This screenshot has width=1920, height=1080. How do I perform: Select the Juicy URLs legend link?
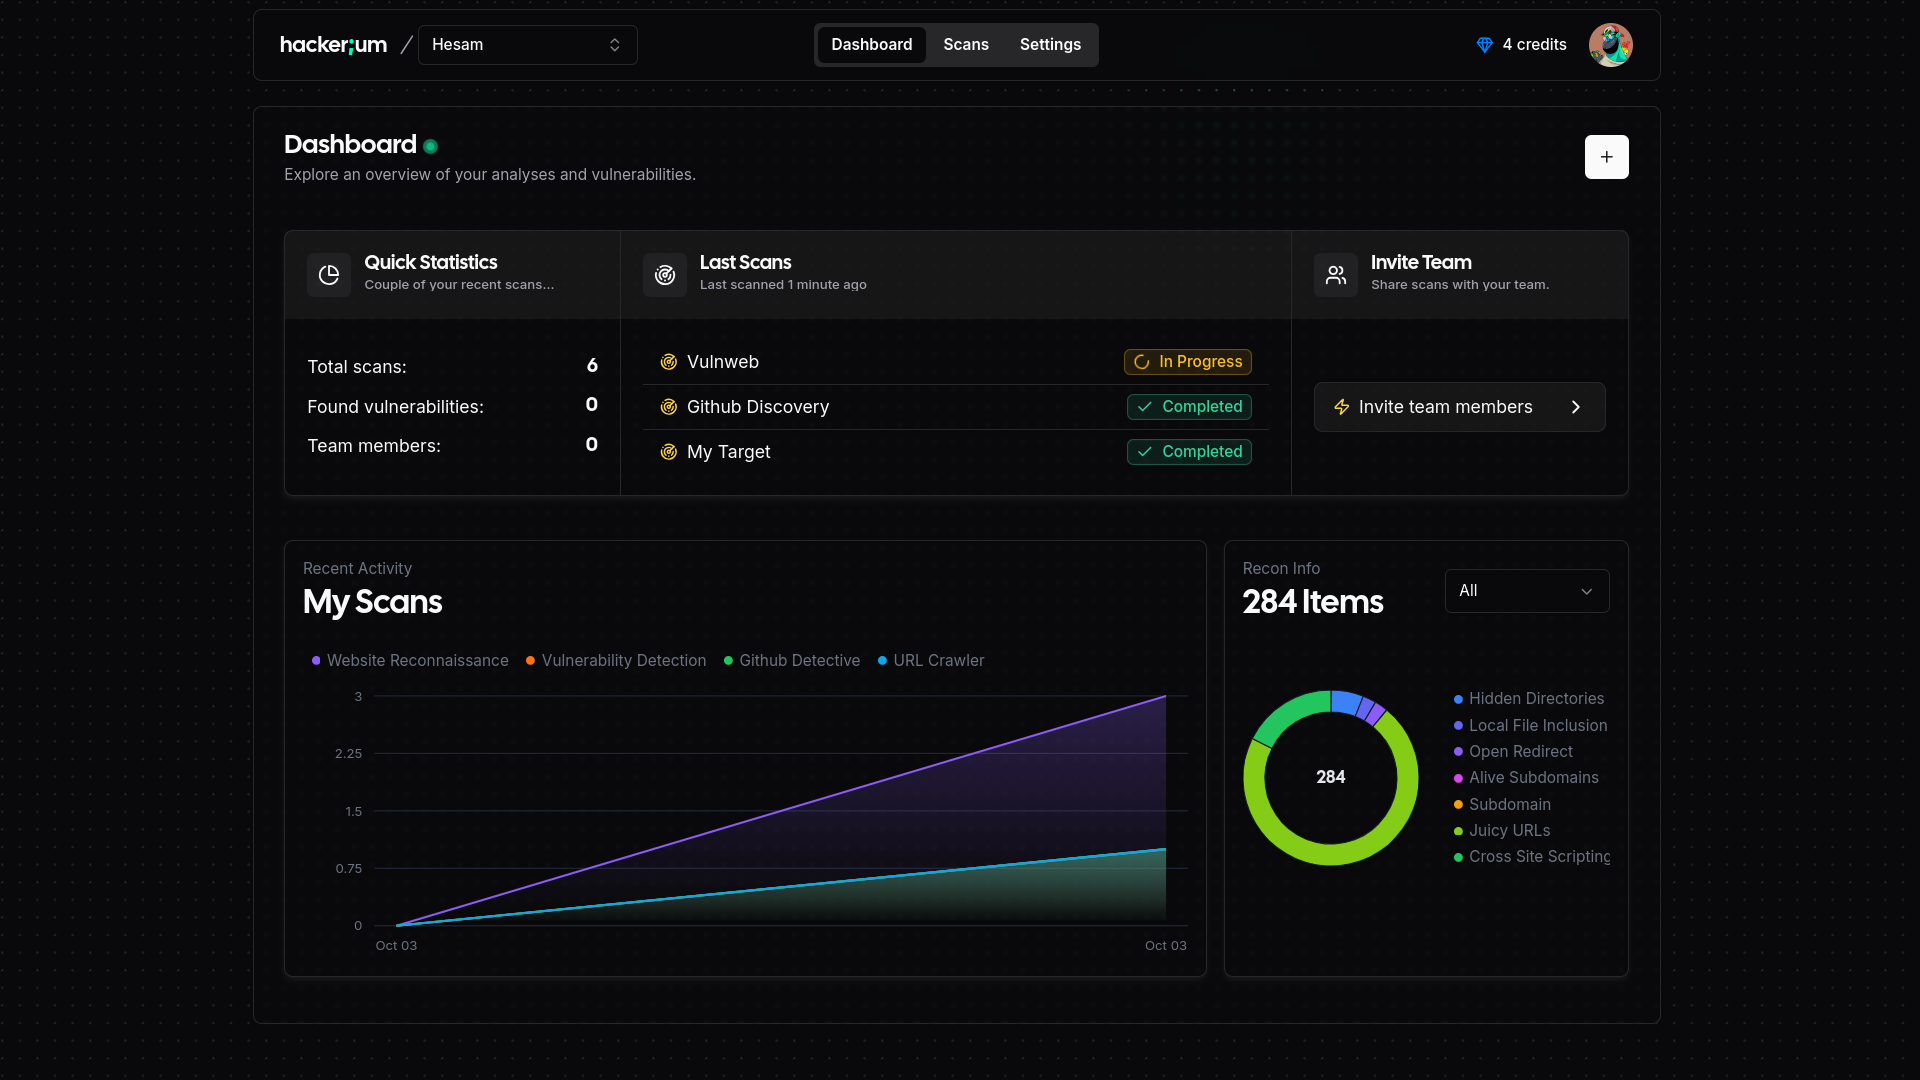[1510, 830]
